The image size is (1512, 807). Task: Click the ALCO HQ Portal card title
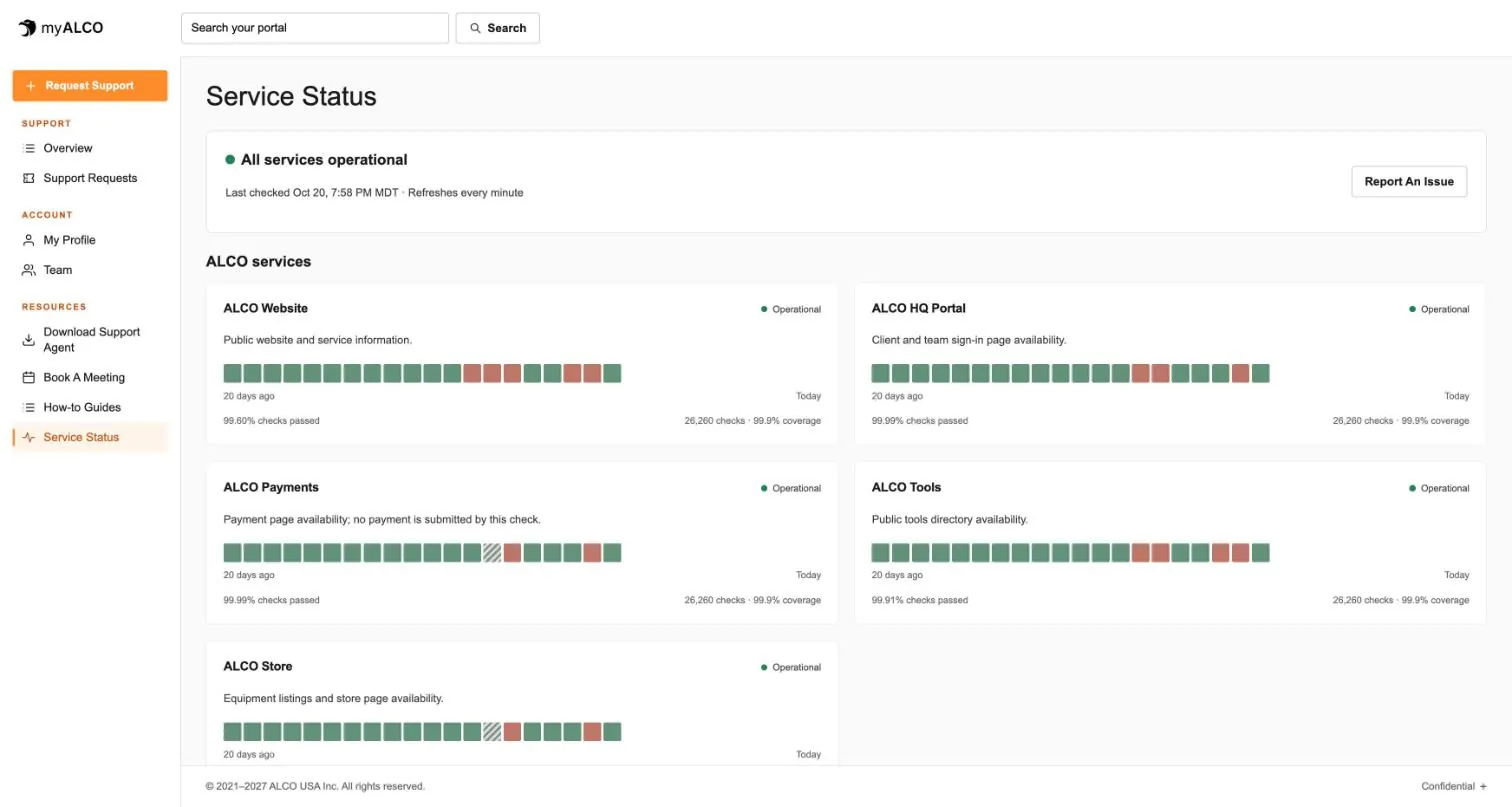pyautogui.click(x=919, y=308)
